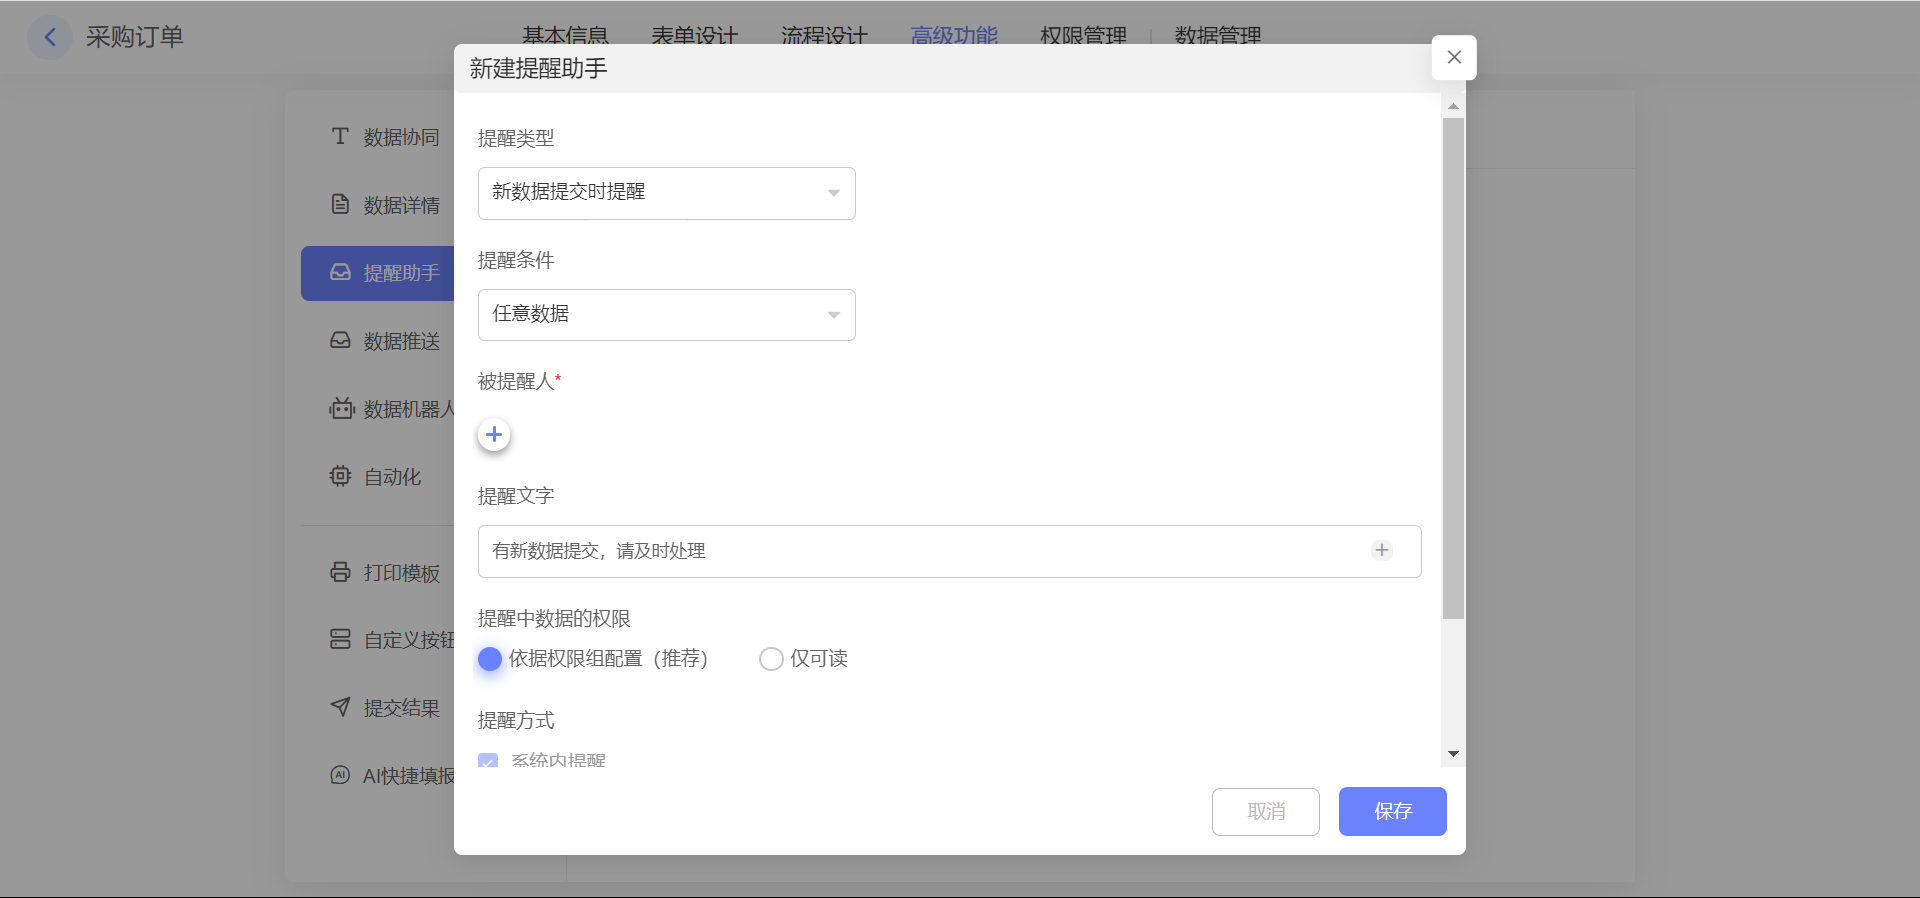Click the 数据机器人 robot icon
The width and height of the screenshot is (1920, 898).
[x=341, y=408]
